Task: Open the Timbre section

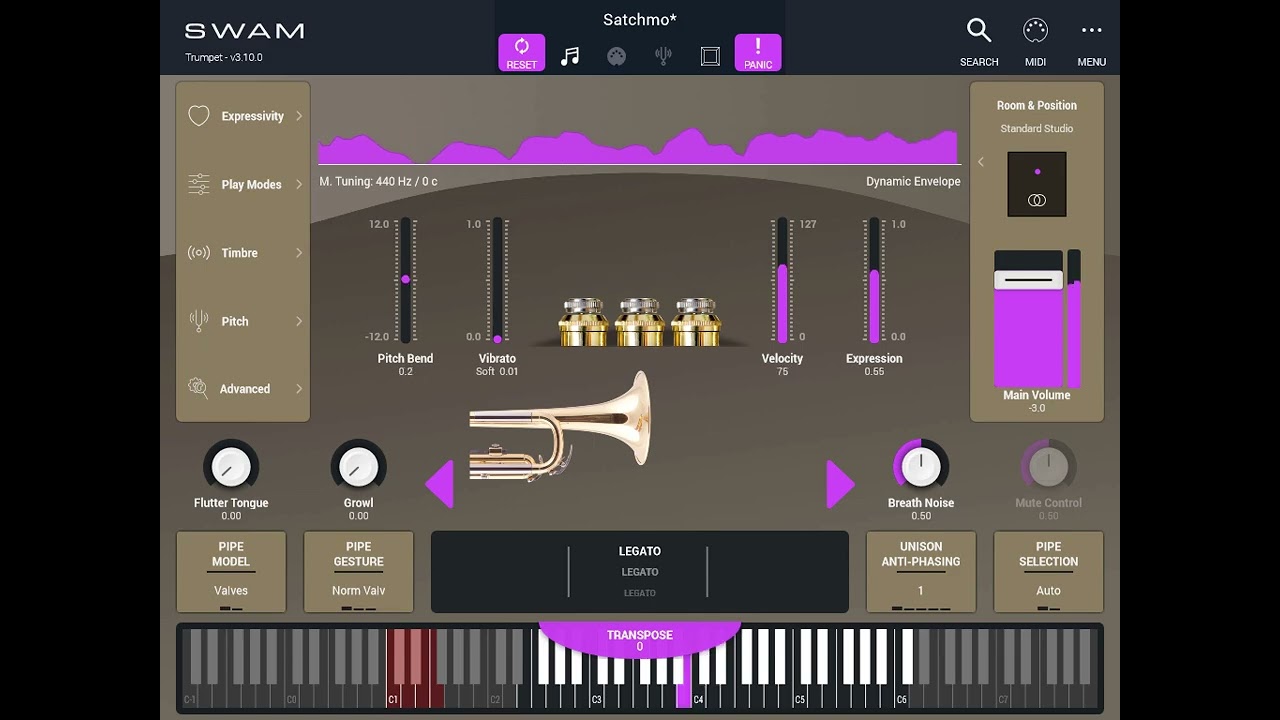Action: tap(243, 253)
